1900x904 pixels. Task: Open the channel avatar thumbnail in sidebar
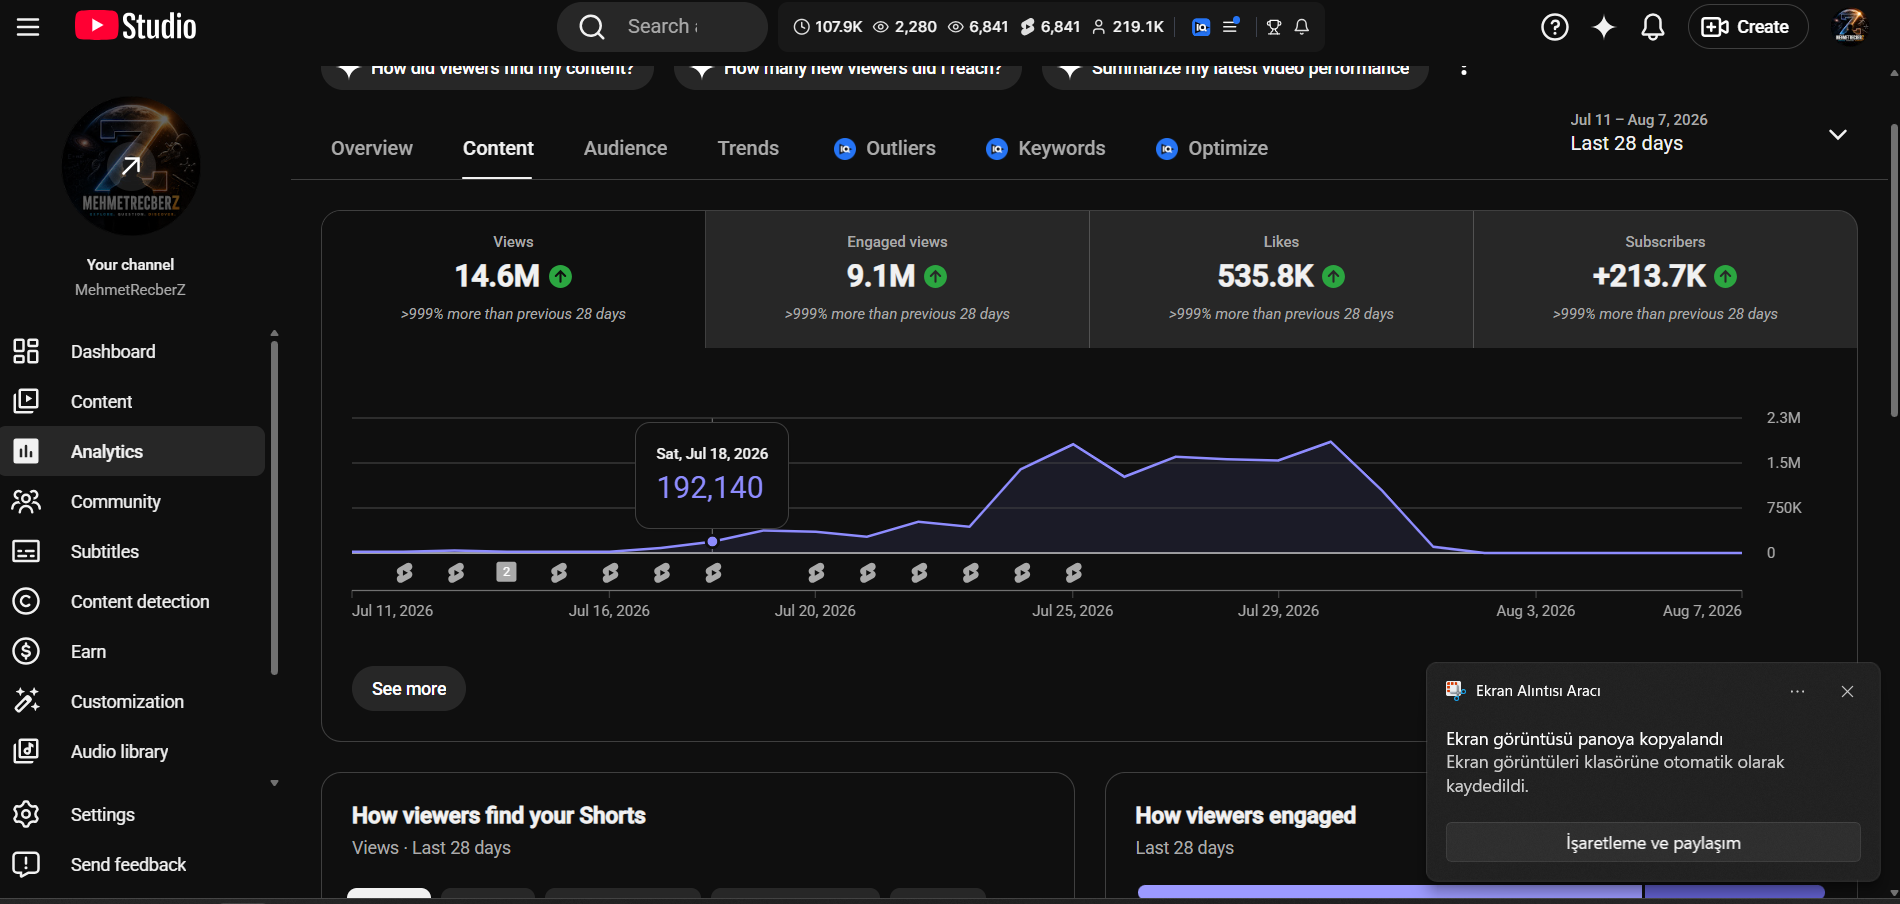pyautogui.click(x=131, y=166)
